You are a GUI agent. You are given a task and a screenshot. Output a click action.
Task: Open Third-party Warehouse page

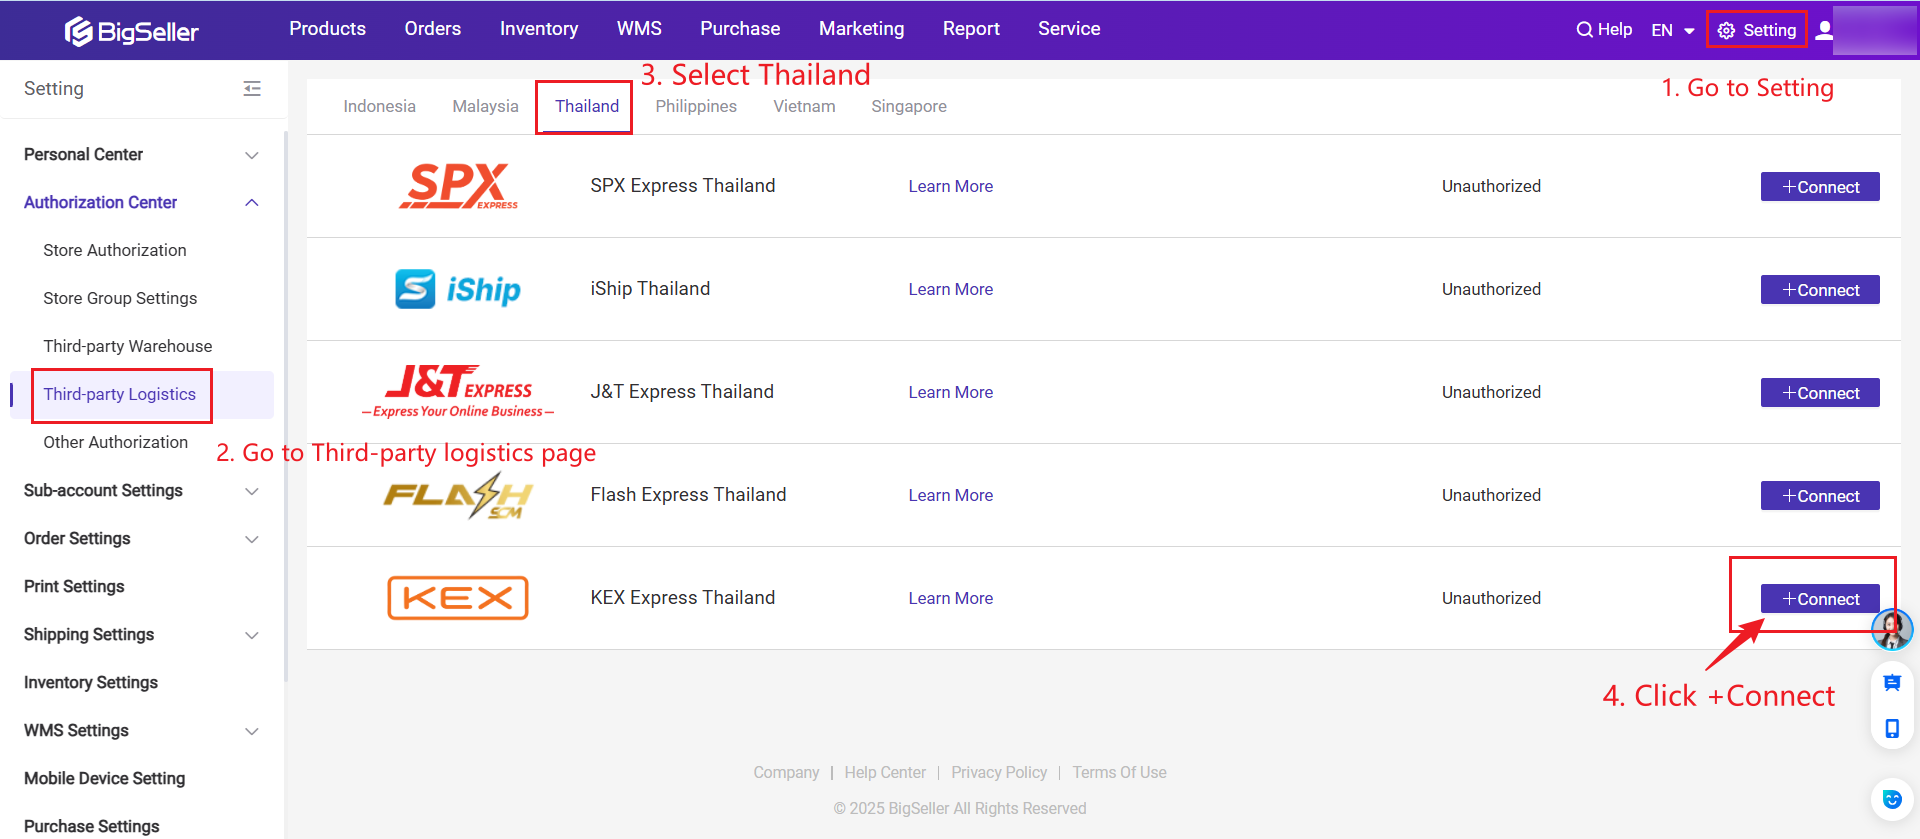tap(128, 346)
